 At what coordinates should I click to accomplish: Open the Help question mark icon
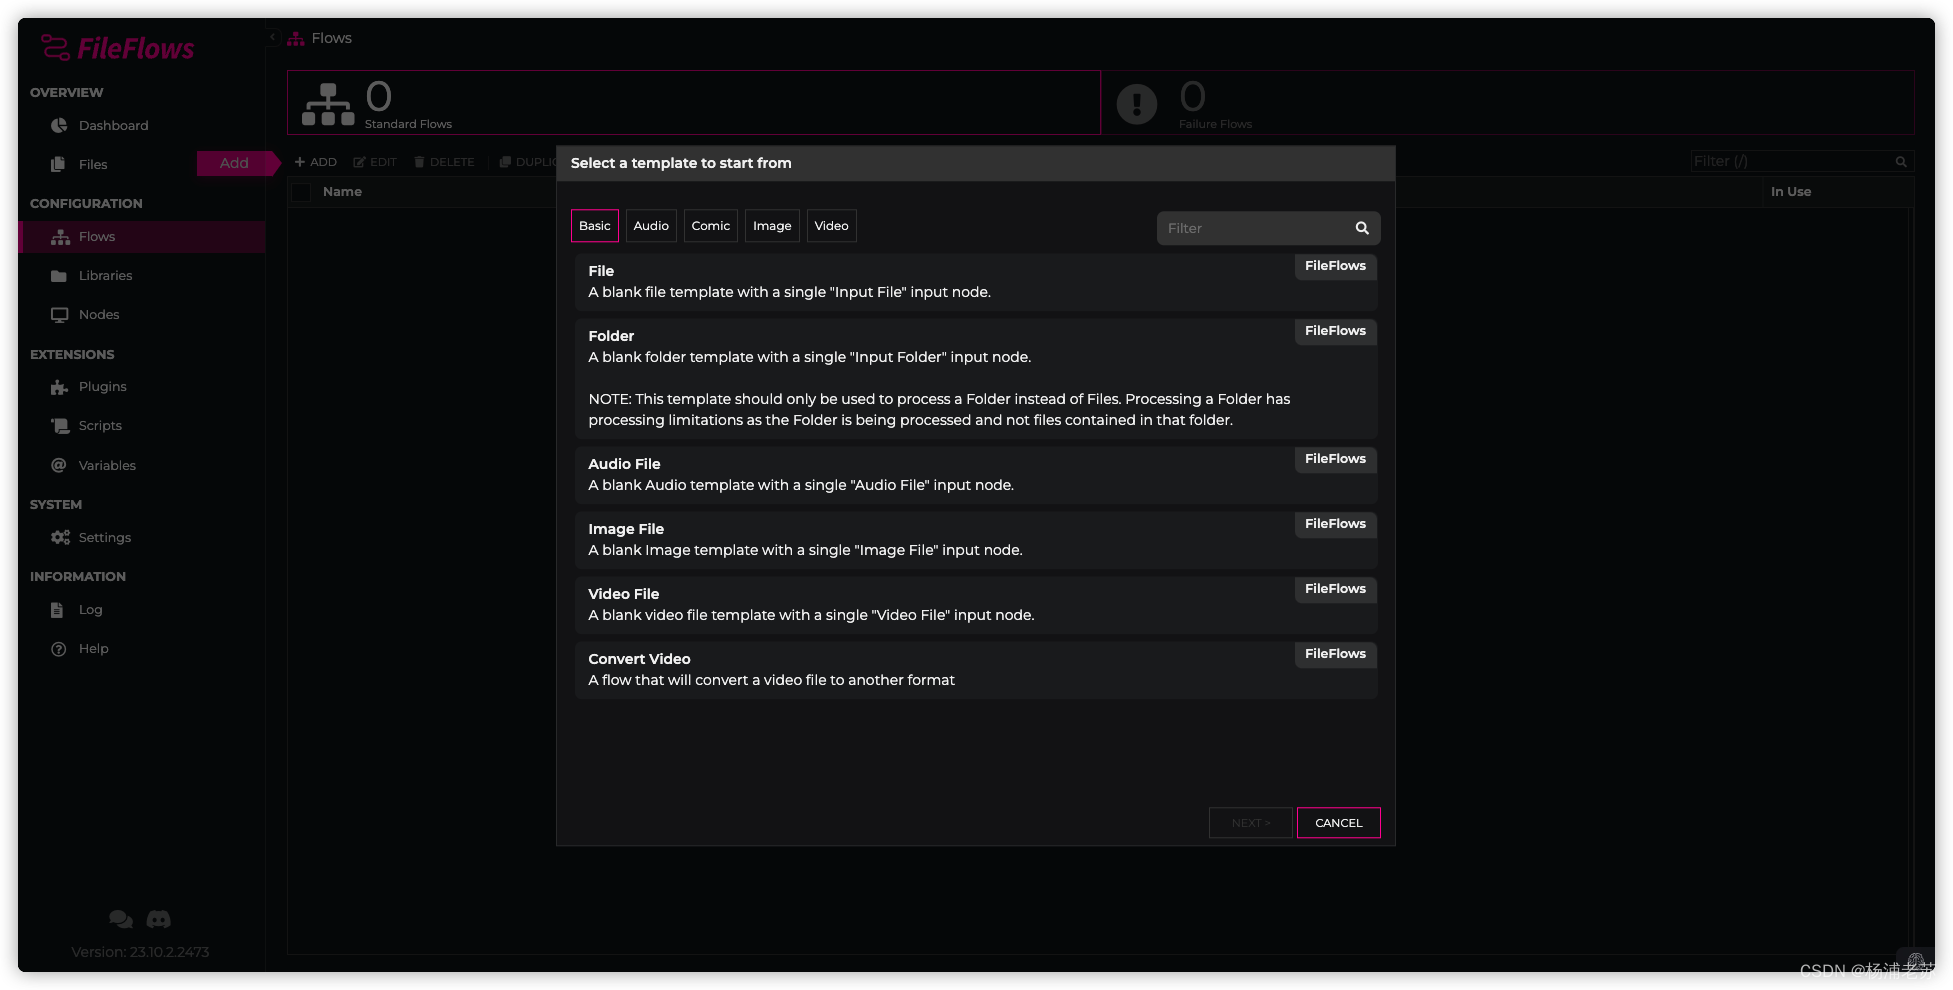(59, 649)
